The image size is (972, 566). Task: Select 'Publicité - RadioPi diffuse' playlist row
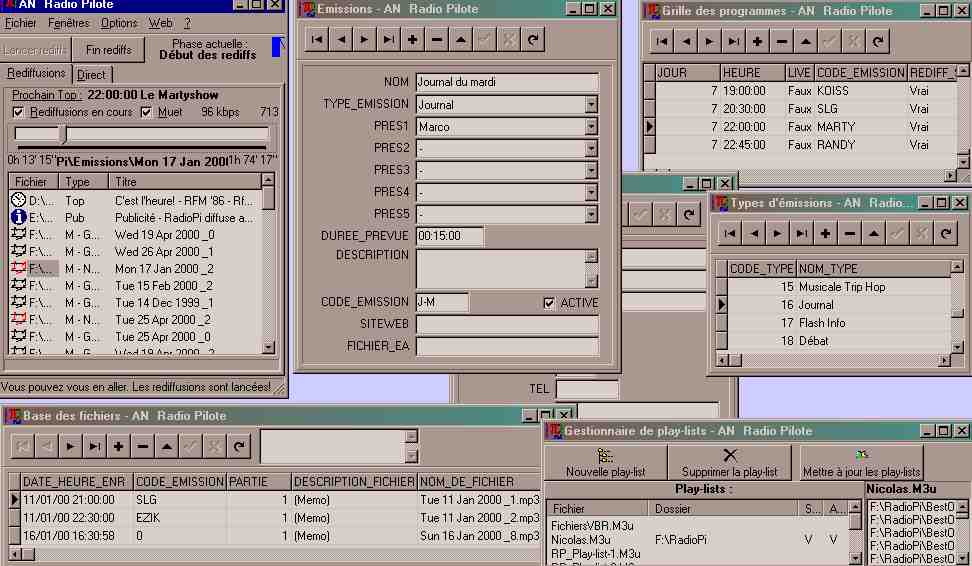click(135, 218)
